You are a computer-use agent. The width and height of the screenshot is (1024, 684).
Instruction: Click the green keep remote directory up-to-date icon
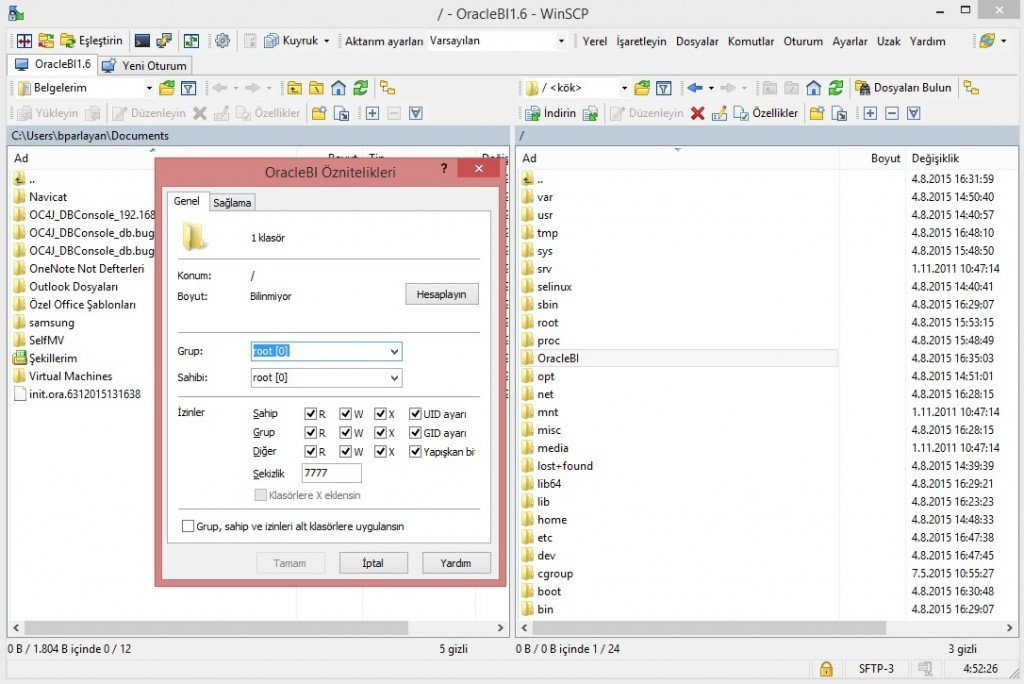coord(191,41)
